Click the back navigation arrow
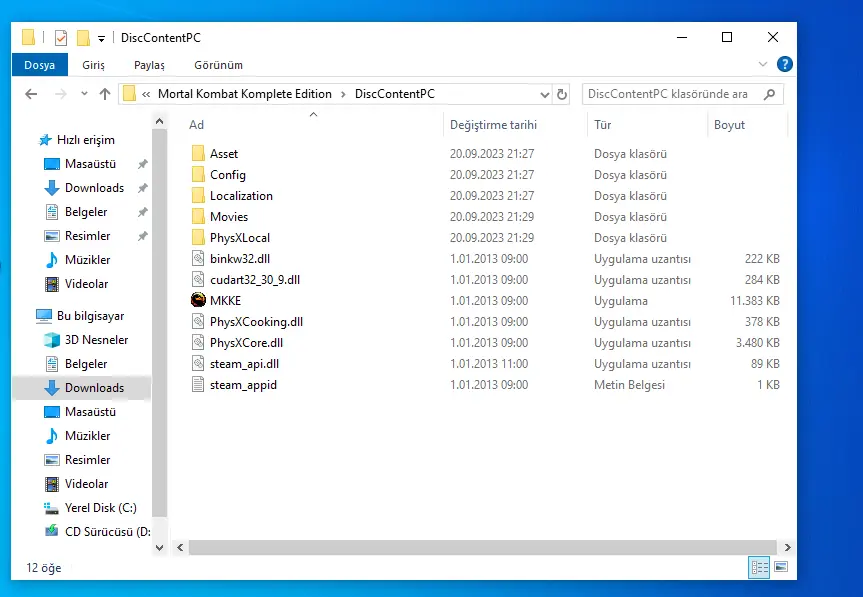 point(31,94)
